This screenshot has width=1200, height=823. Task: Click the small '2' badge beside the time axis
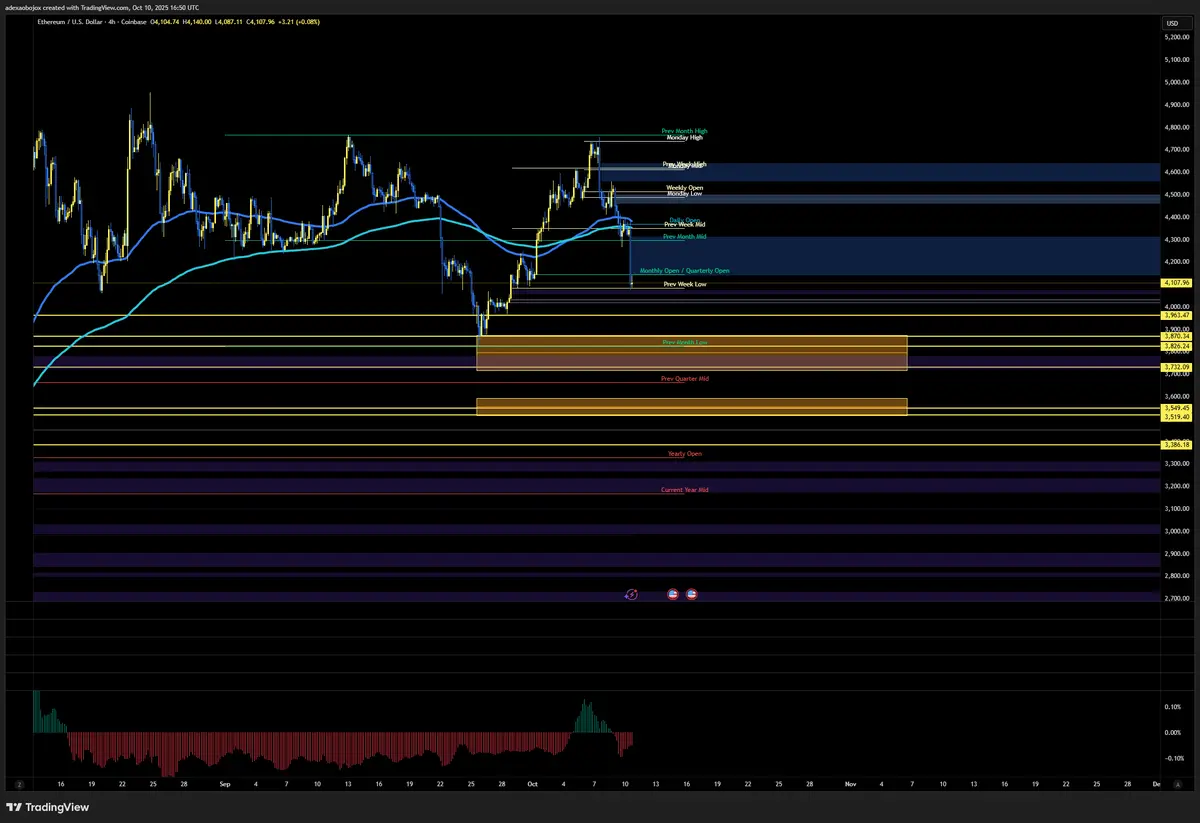click(x=17, y=785)
